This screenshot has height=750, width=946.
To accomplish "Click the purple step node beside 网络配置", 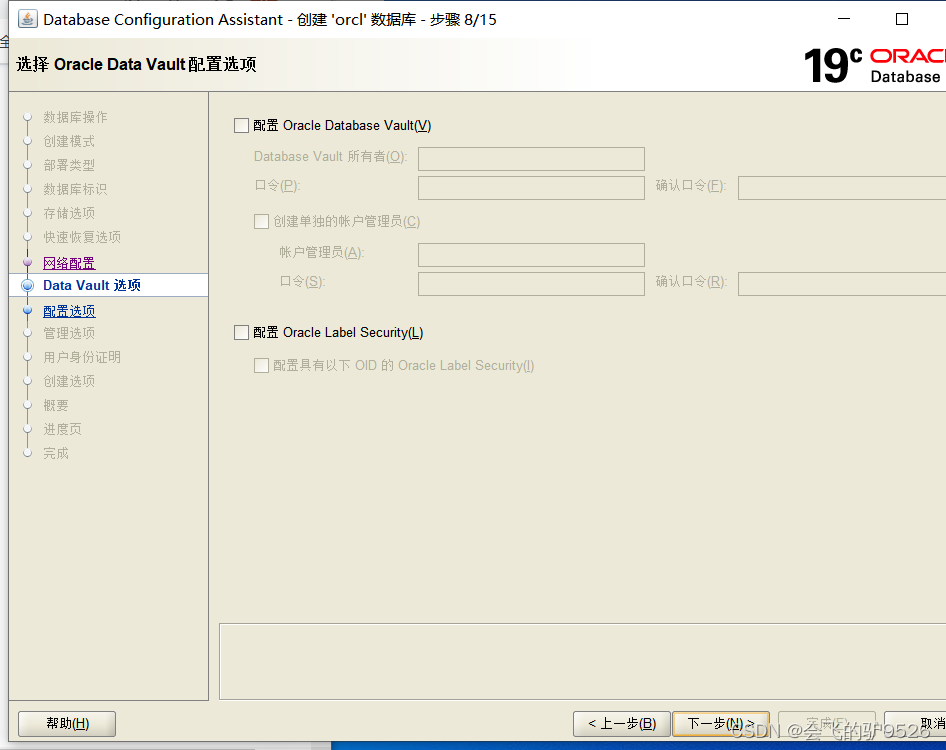I will pos(27,262).
